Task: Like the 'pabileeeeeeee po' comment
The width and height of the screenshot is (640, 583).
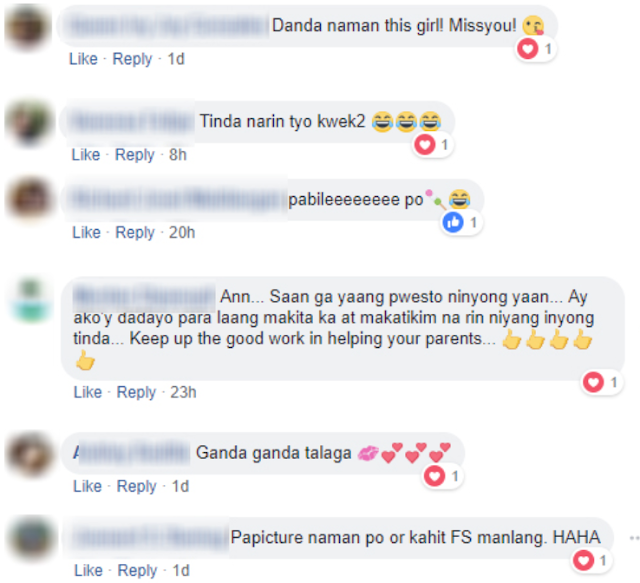Action: click(x=87, y=232)
